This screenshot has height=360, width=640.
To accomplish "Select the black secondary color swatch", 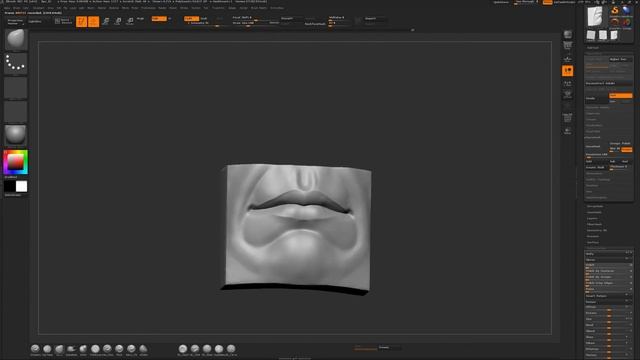I will coord(9,187).
